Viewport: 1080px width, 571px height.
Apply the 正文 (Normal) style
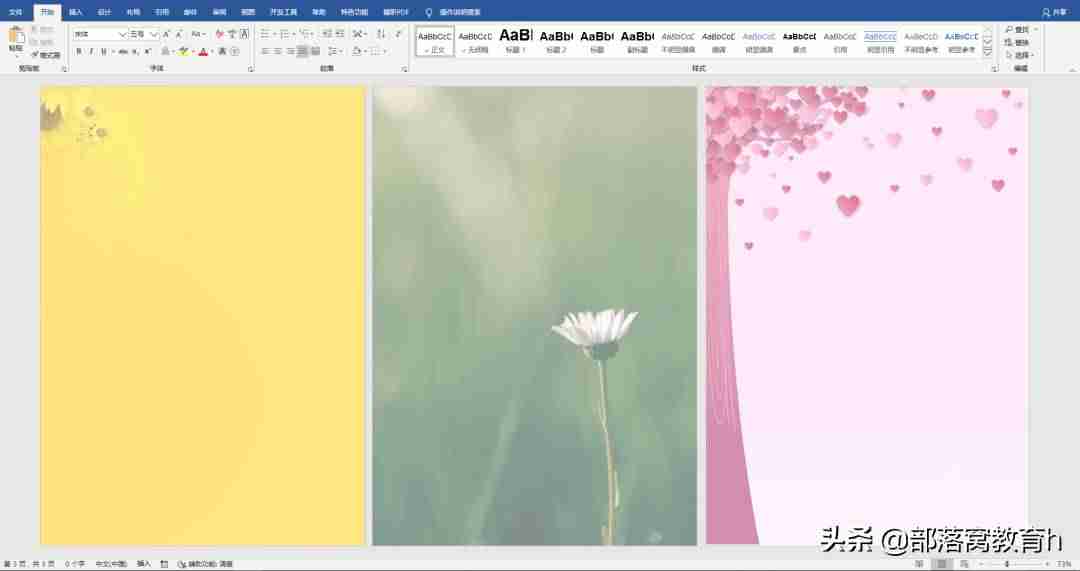point(435,41)
